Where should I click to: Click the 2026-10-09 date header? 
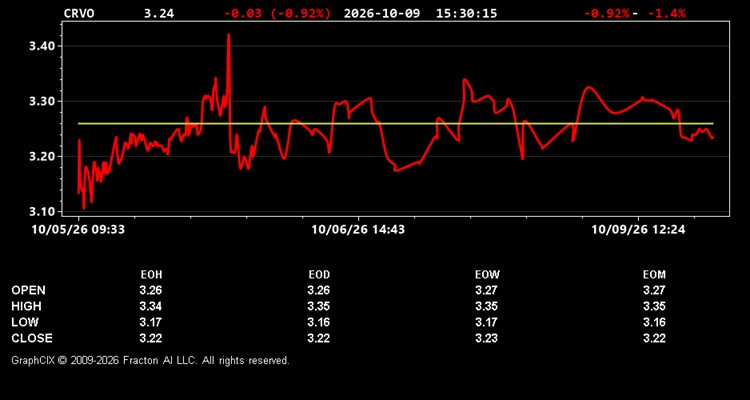(x=382, y=13)
